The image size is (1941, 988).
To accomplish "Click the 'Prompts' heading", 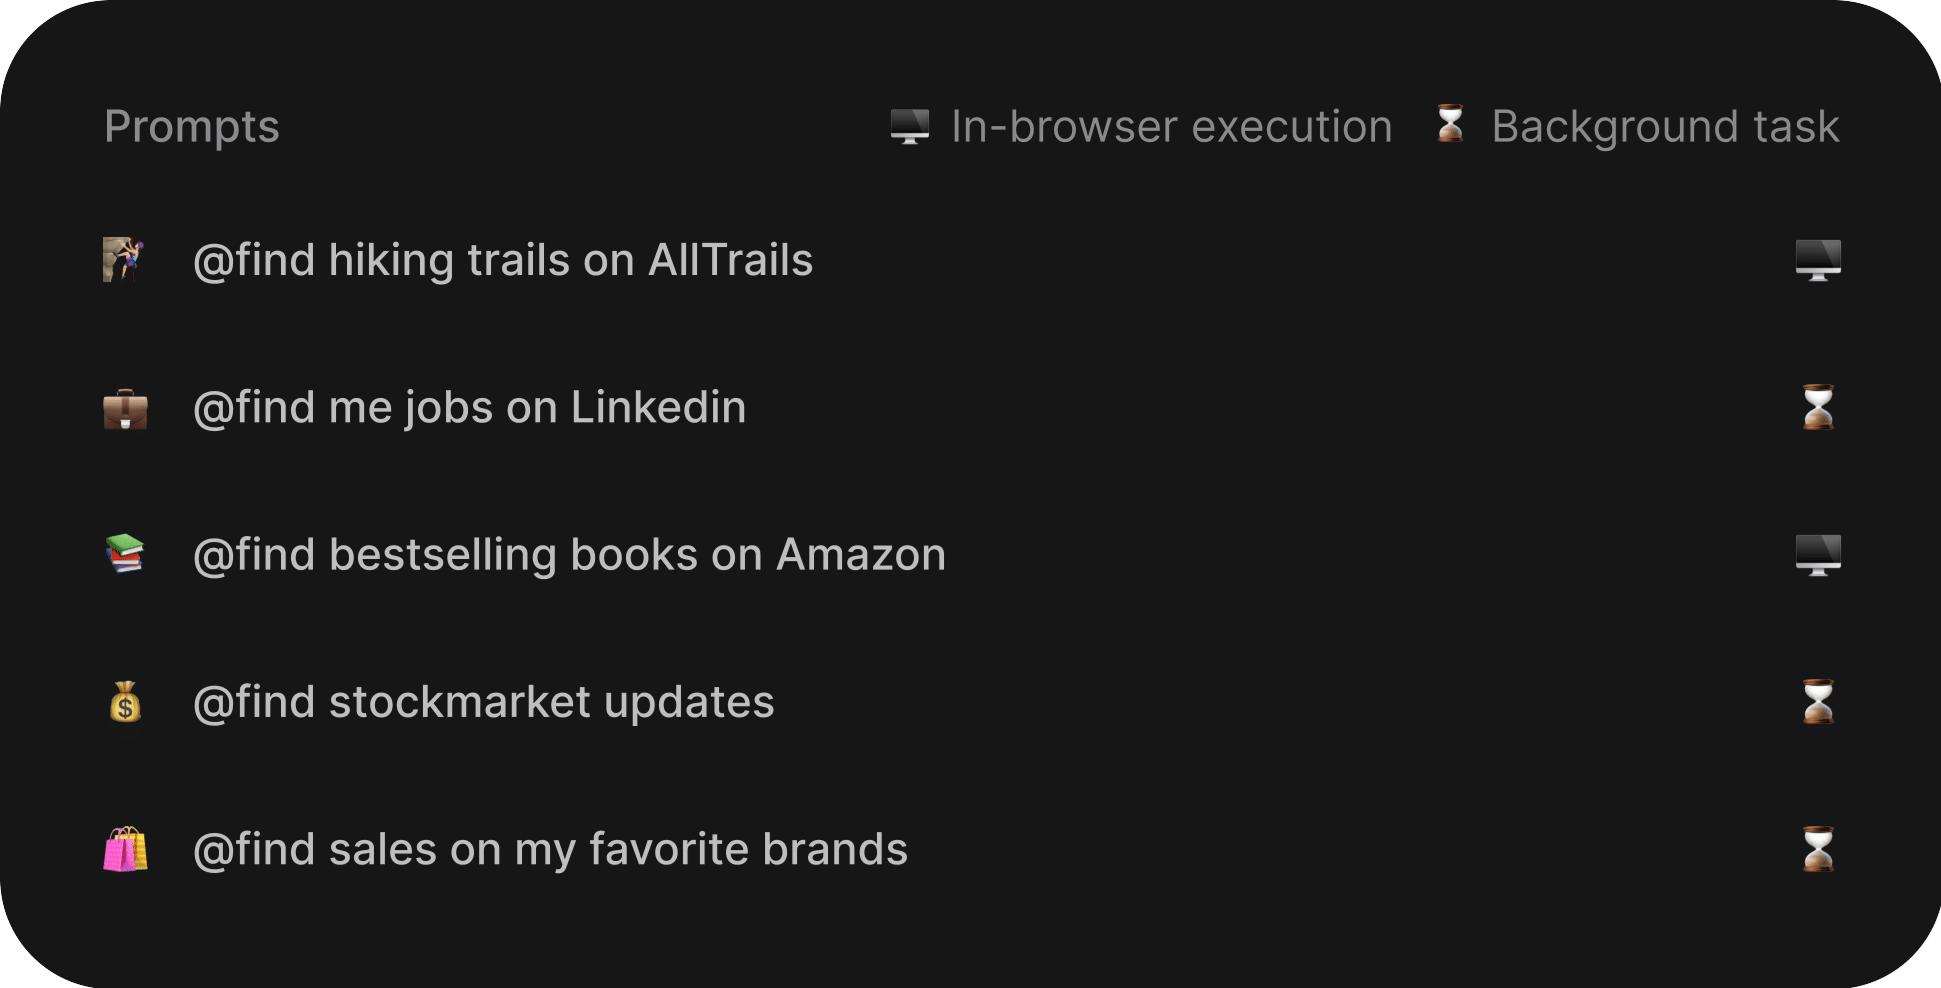I will [x=192, y=127].
